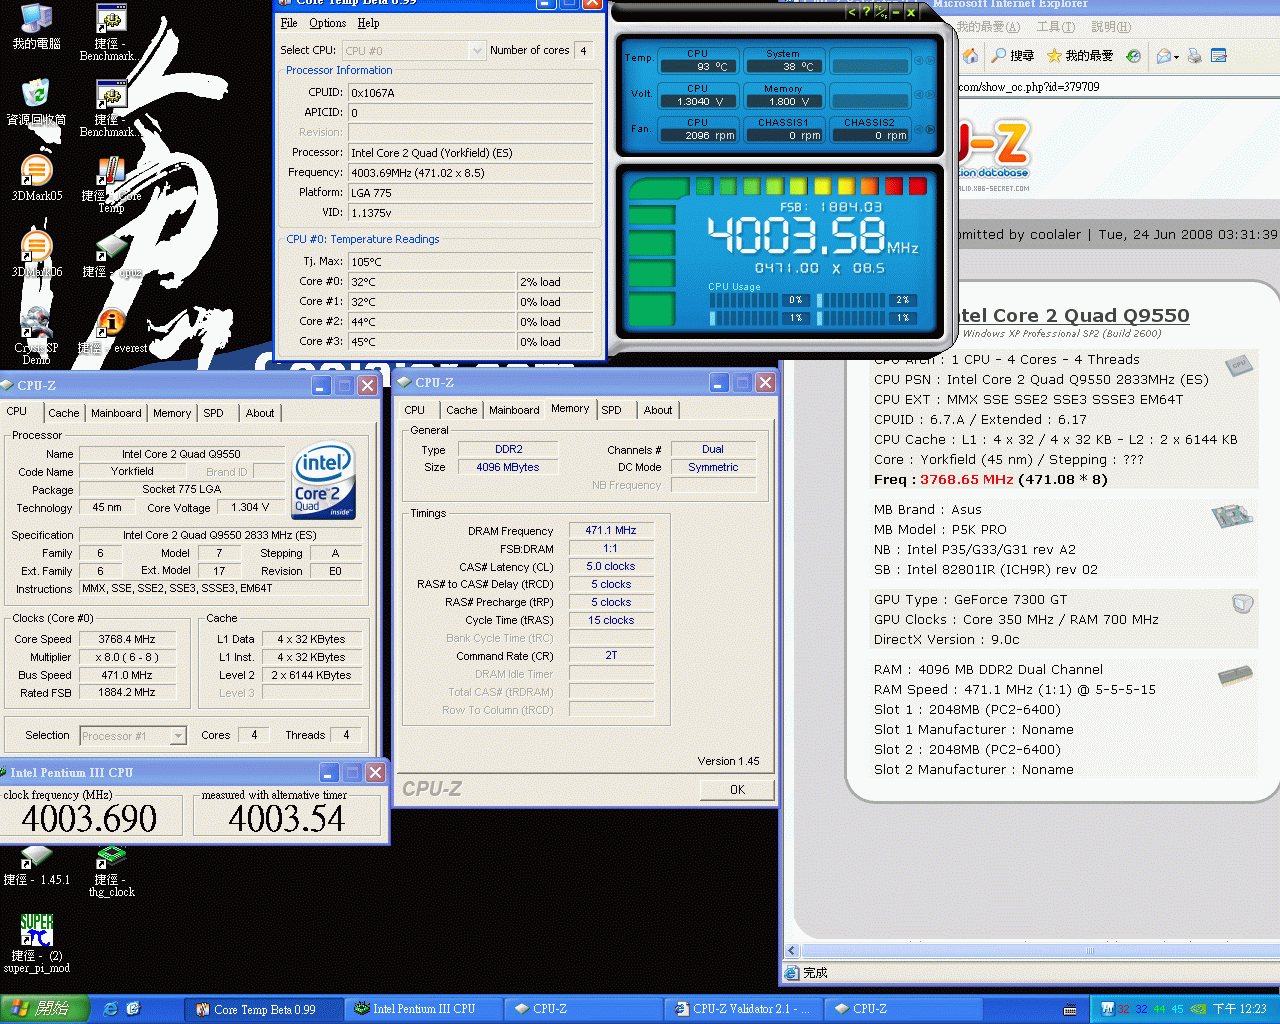This screenshot has width=1280, height=1024.
Task: Open the thg_clock desktop shortcut
Action: tap(111, 871)
